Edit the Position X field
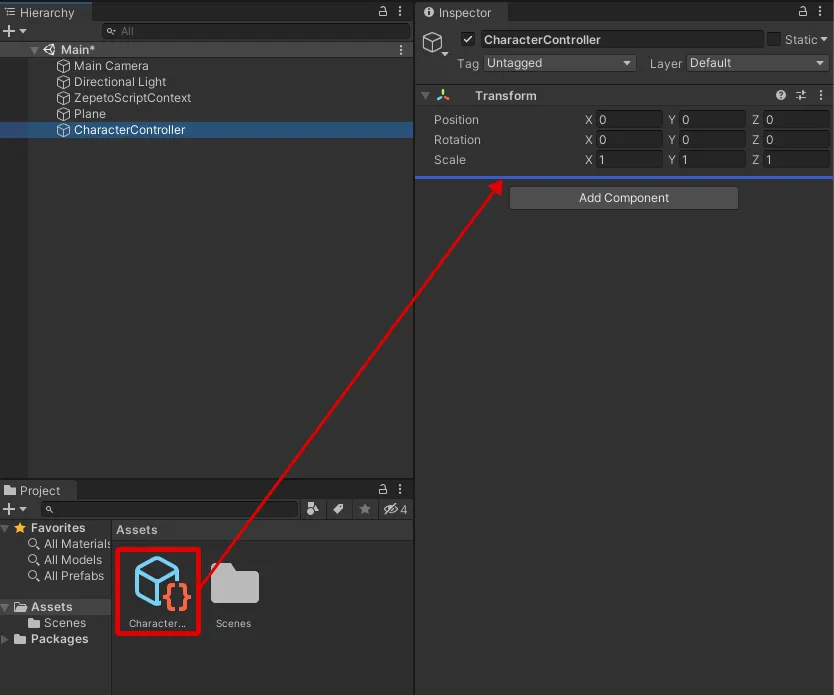This screenshot has height=695, width=834. pos(630,120)
